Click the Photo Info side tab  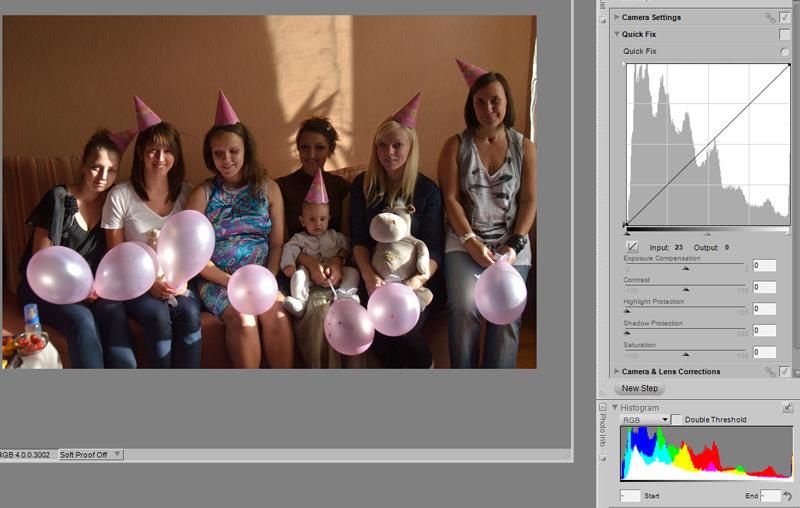(603, 429)
